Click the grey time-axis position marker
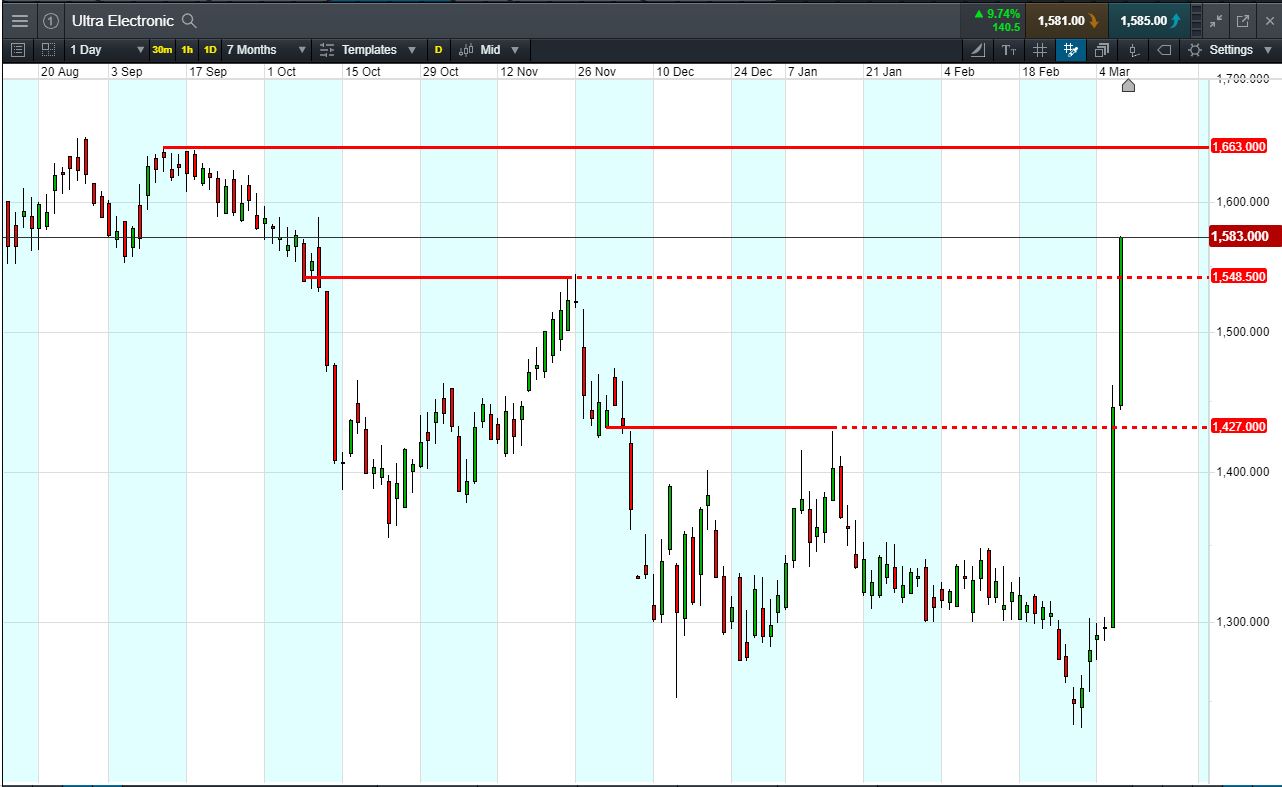1282x787 pixels. click(x=1128, y=86)
